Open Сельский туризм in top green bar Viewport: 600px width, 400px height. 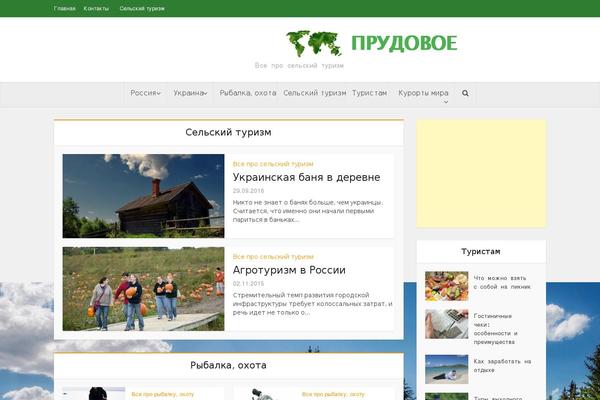(x=142, y=8)
